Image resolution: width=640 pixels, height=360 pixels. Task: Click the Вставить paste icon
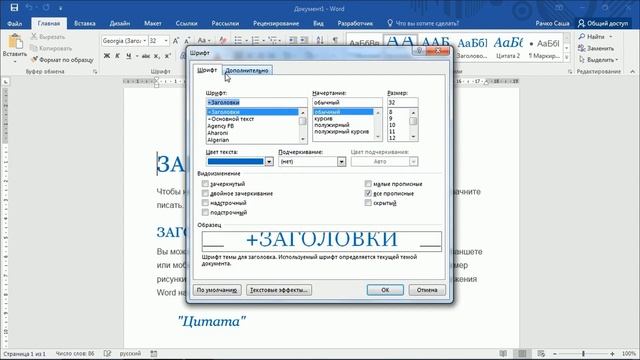click(15, 42)
